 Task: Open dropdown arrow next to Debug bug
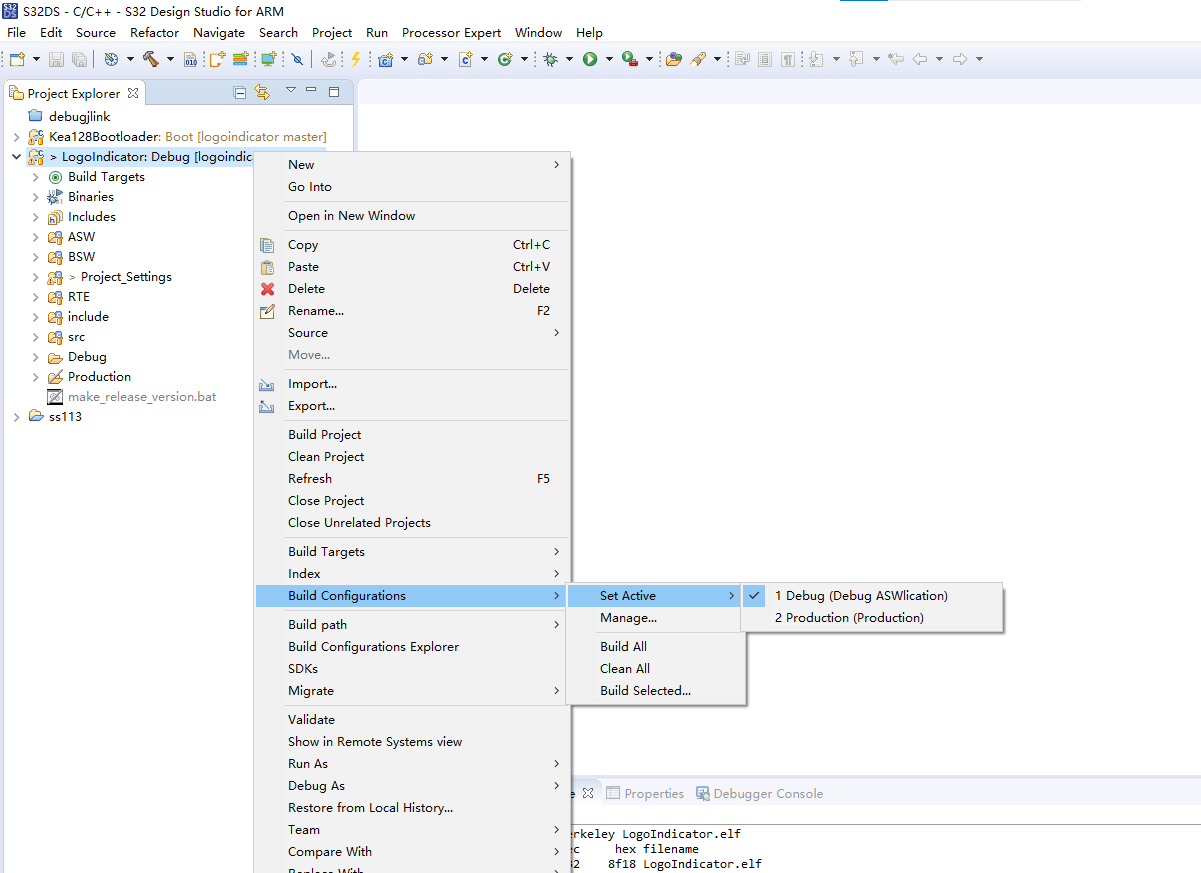coord(569,59)
